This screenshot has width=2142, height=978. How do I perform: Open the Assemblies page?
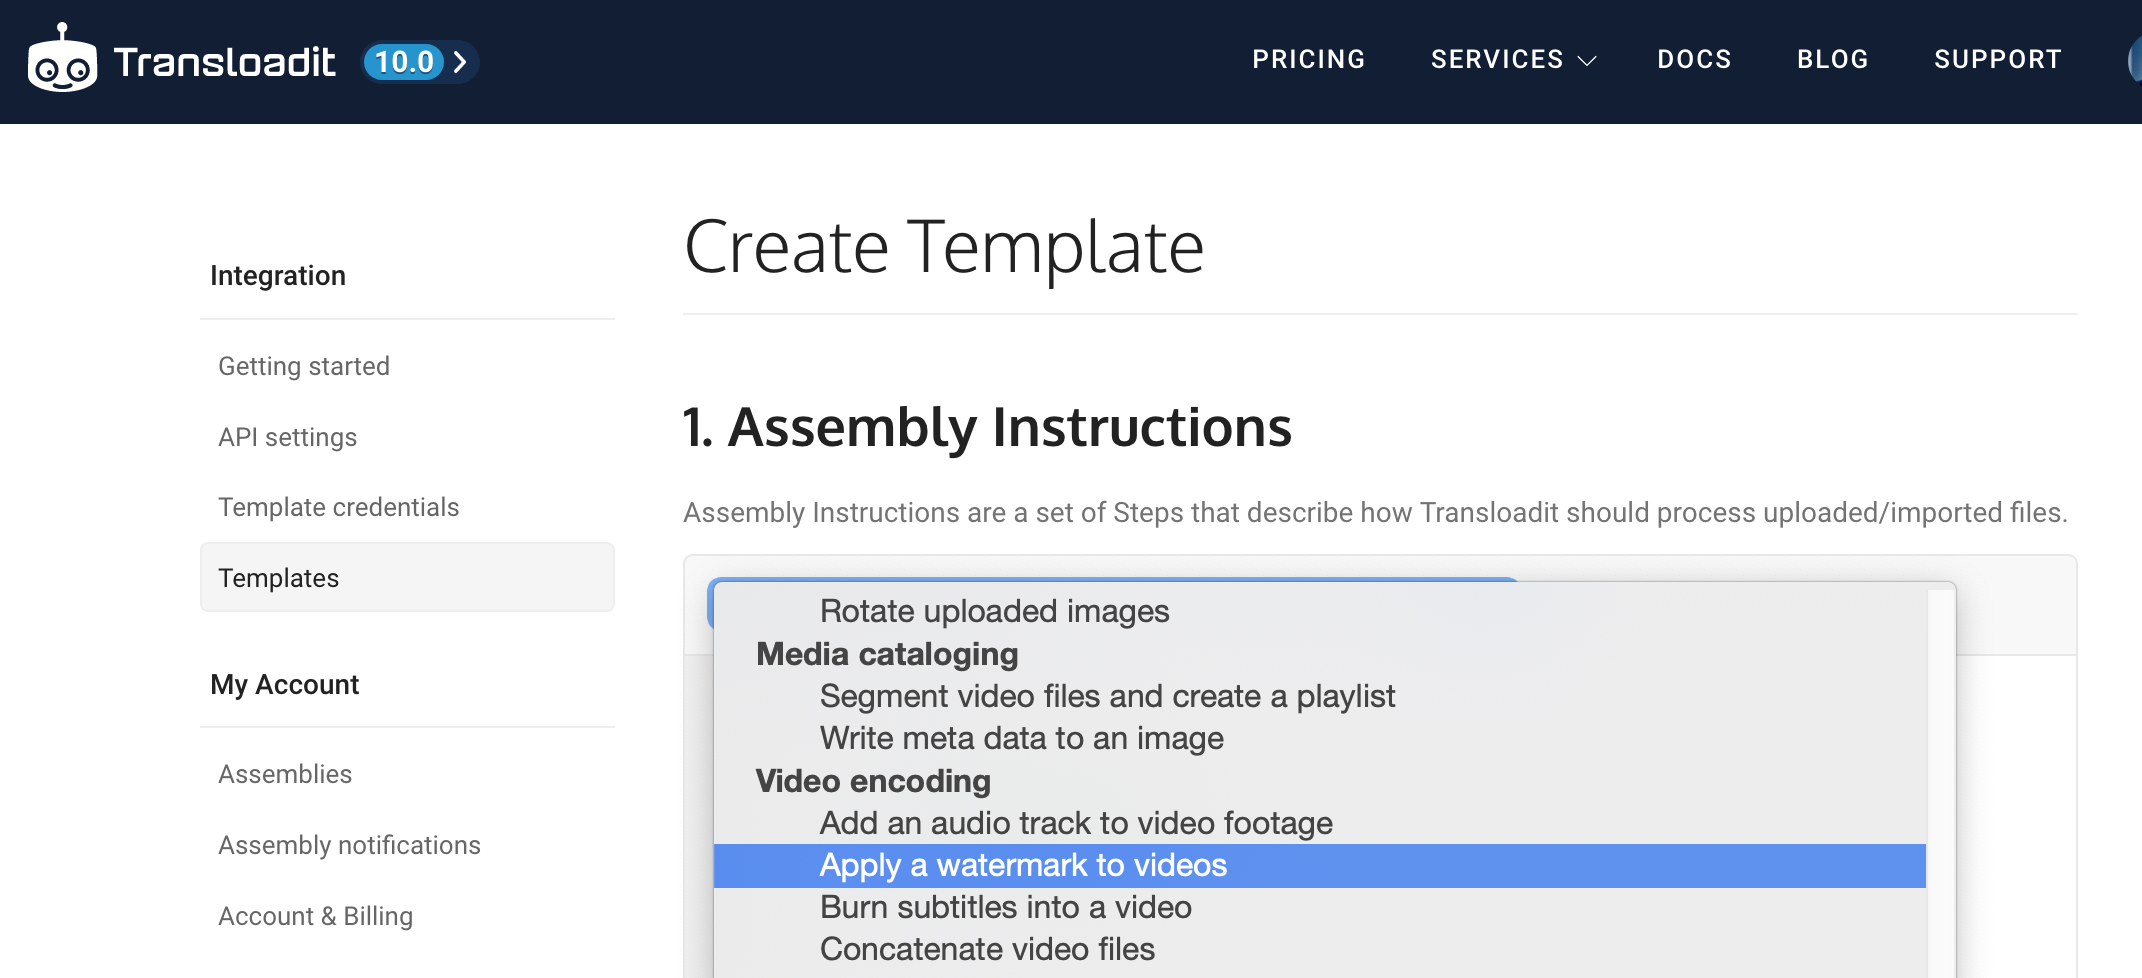(285, 774)
